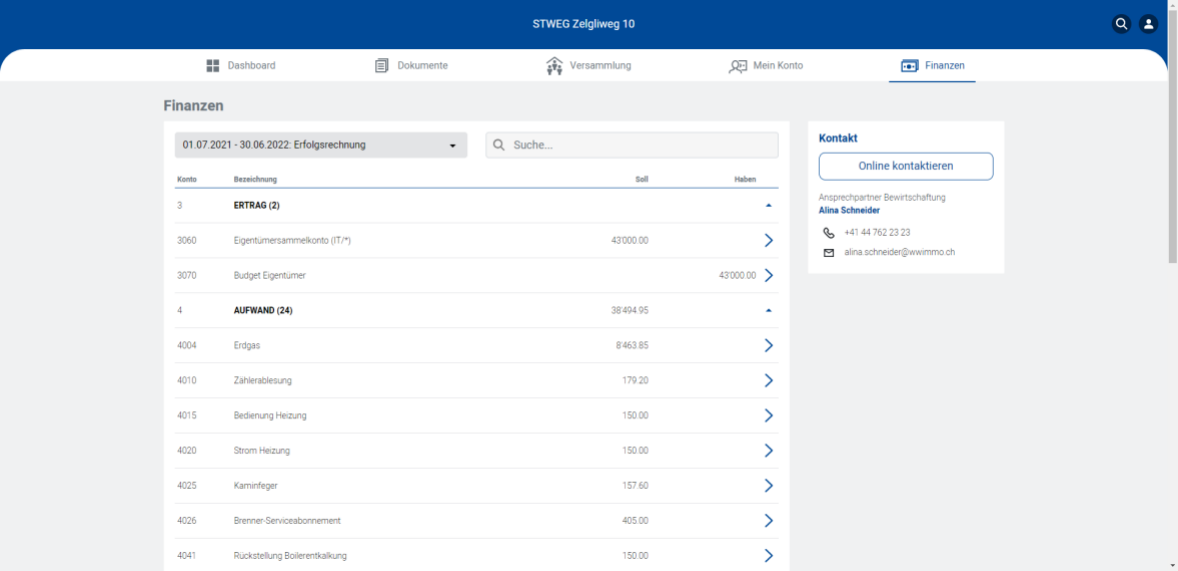
Task: Switch to the Mein Konto tab
Action: pos(766,65)
